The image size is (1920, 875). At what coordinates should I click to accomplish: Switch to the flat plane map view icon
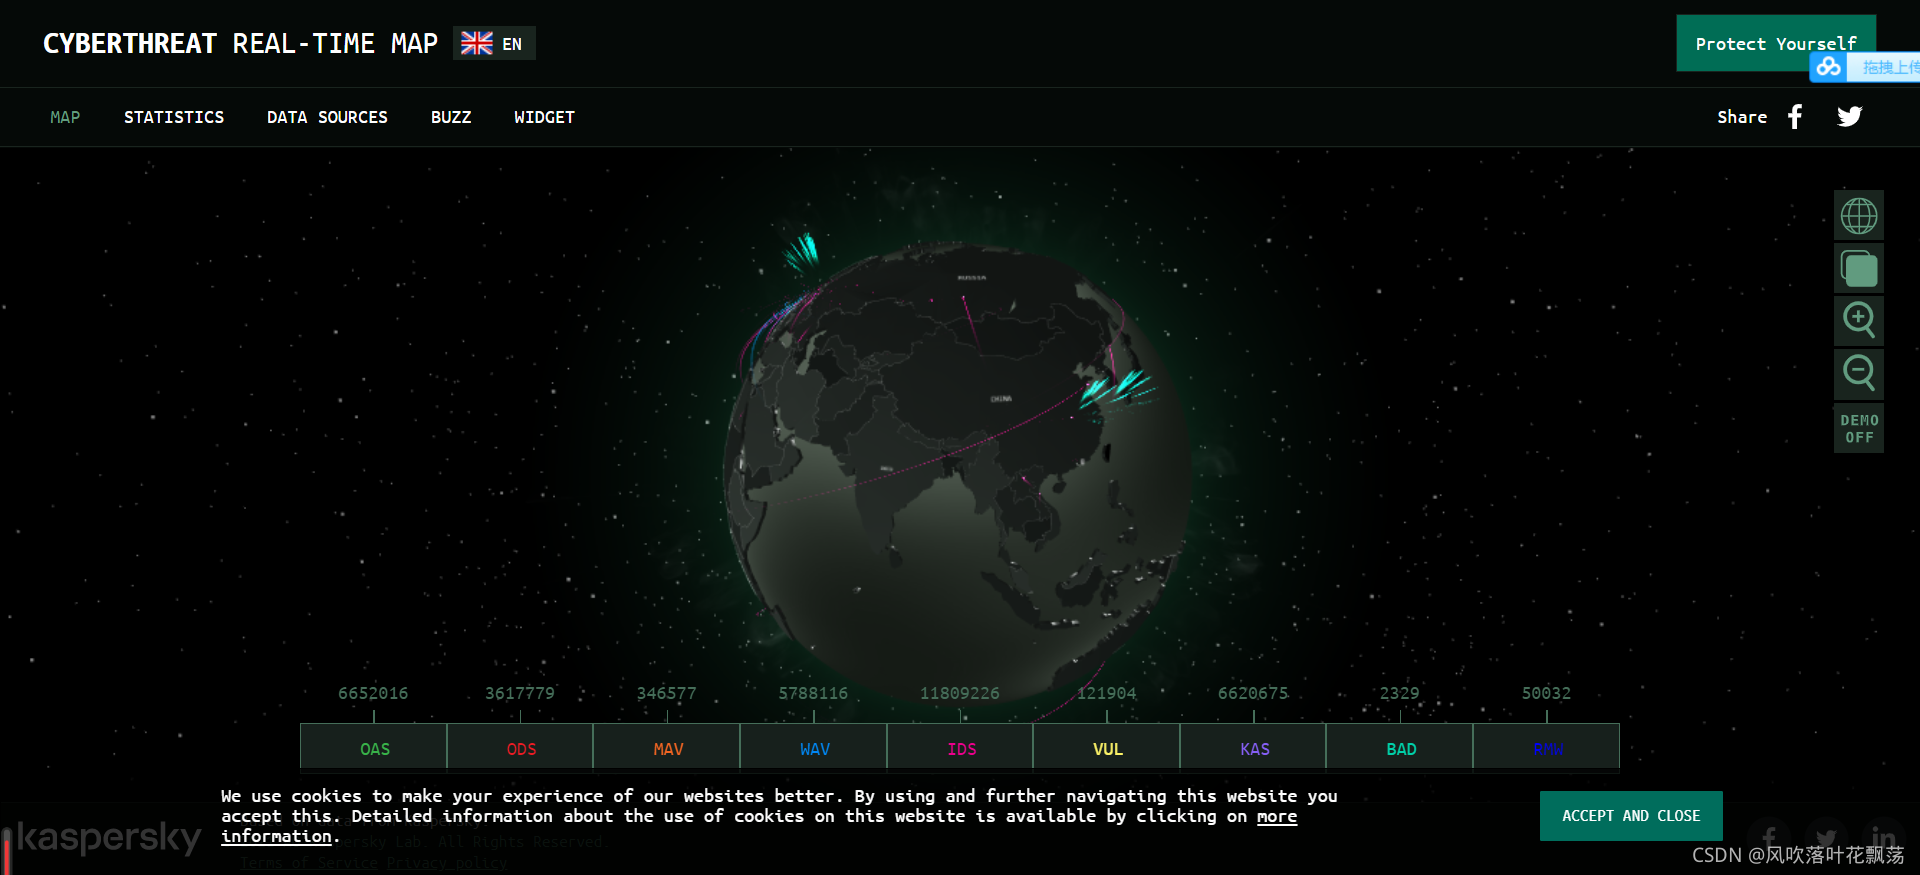coord(1859,269)
